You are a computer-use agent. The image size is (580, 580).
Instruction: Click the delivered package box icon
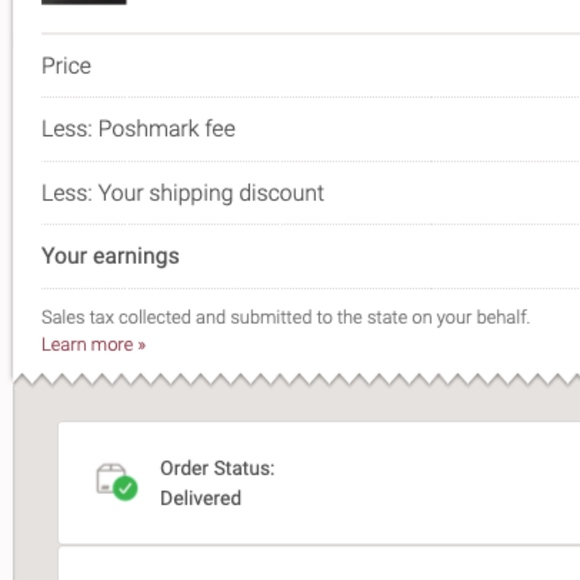(x=111, y=479)
